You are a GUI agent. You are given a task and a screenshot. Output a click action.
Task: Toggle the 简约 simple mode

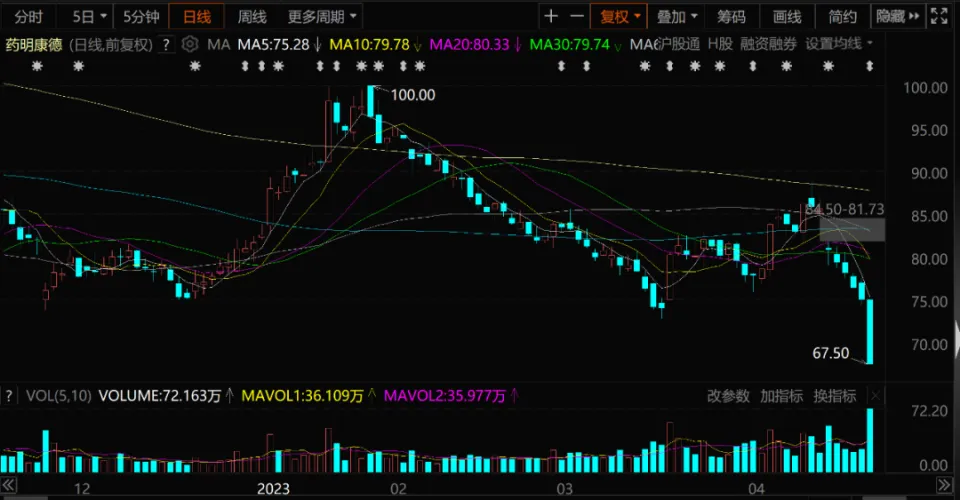[x=843, y=17]
